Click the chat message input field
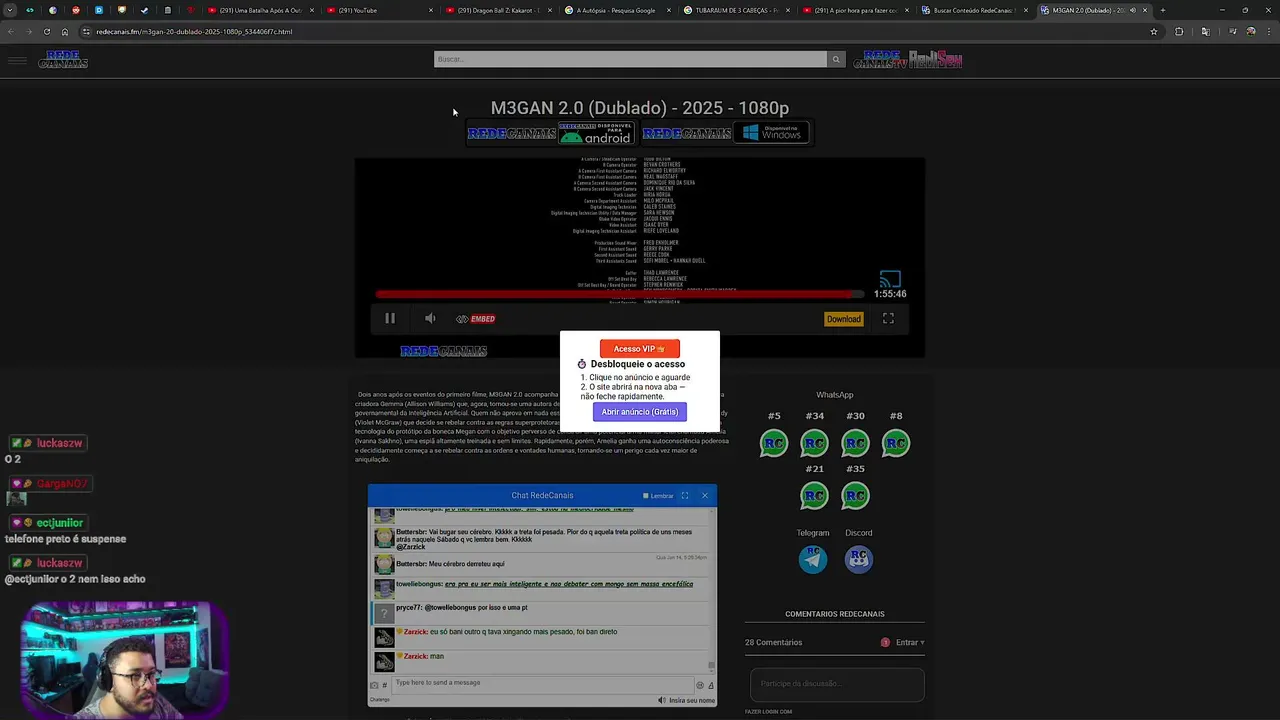The height and width of the screenshot is (720, 1280). [x=542, y=683]
